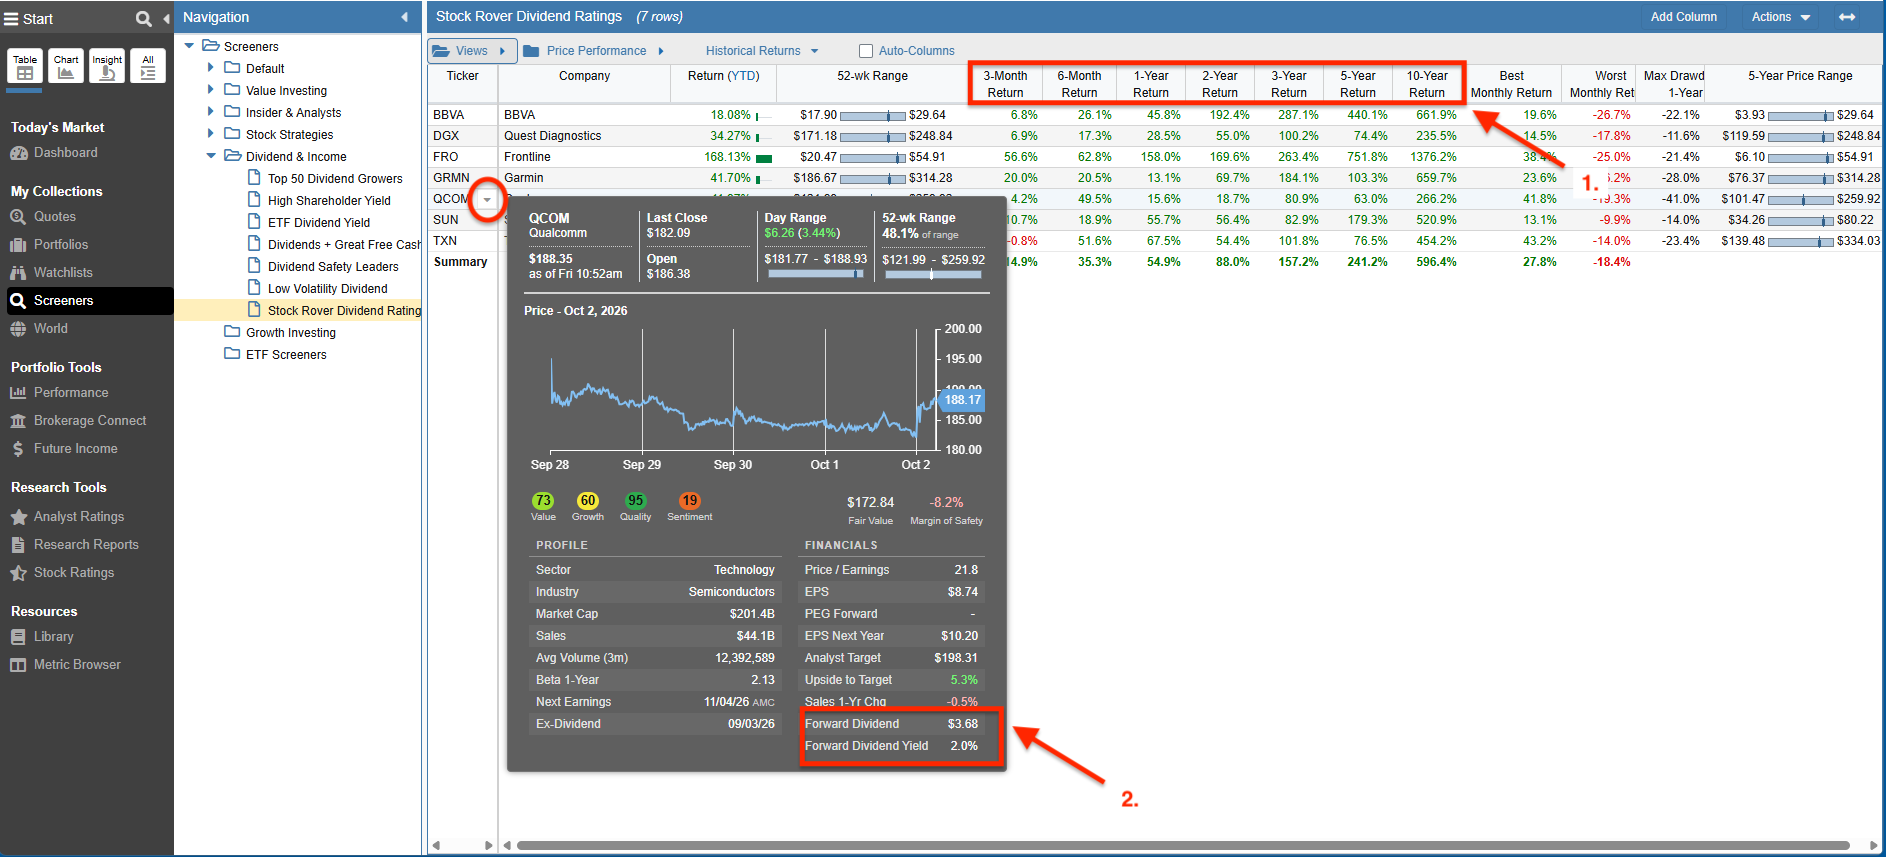Open the Price Performance views folder
Viewport: 1886px width, 857px height.
coord(594,51)
